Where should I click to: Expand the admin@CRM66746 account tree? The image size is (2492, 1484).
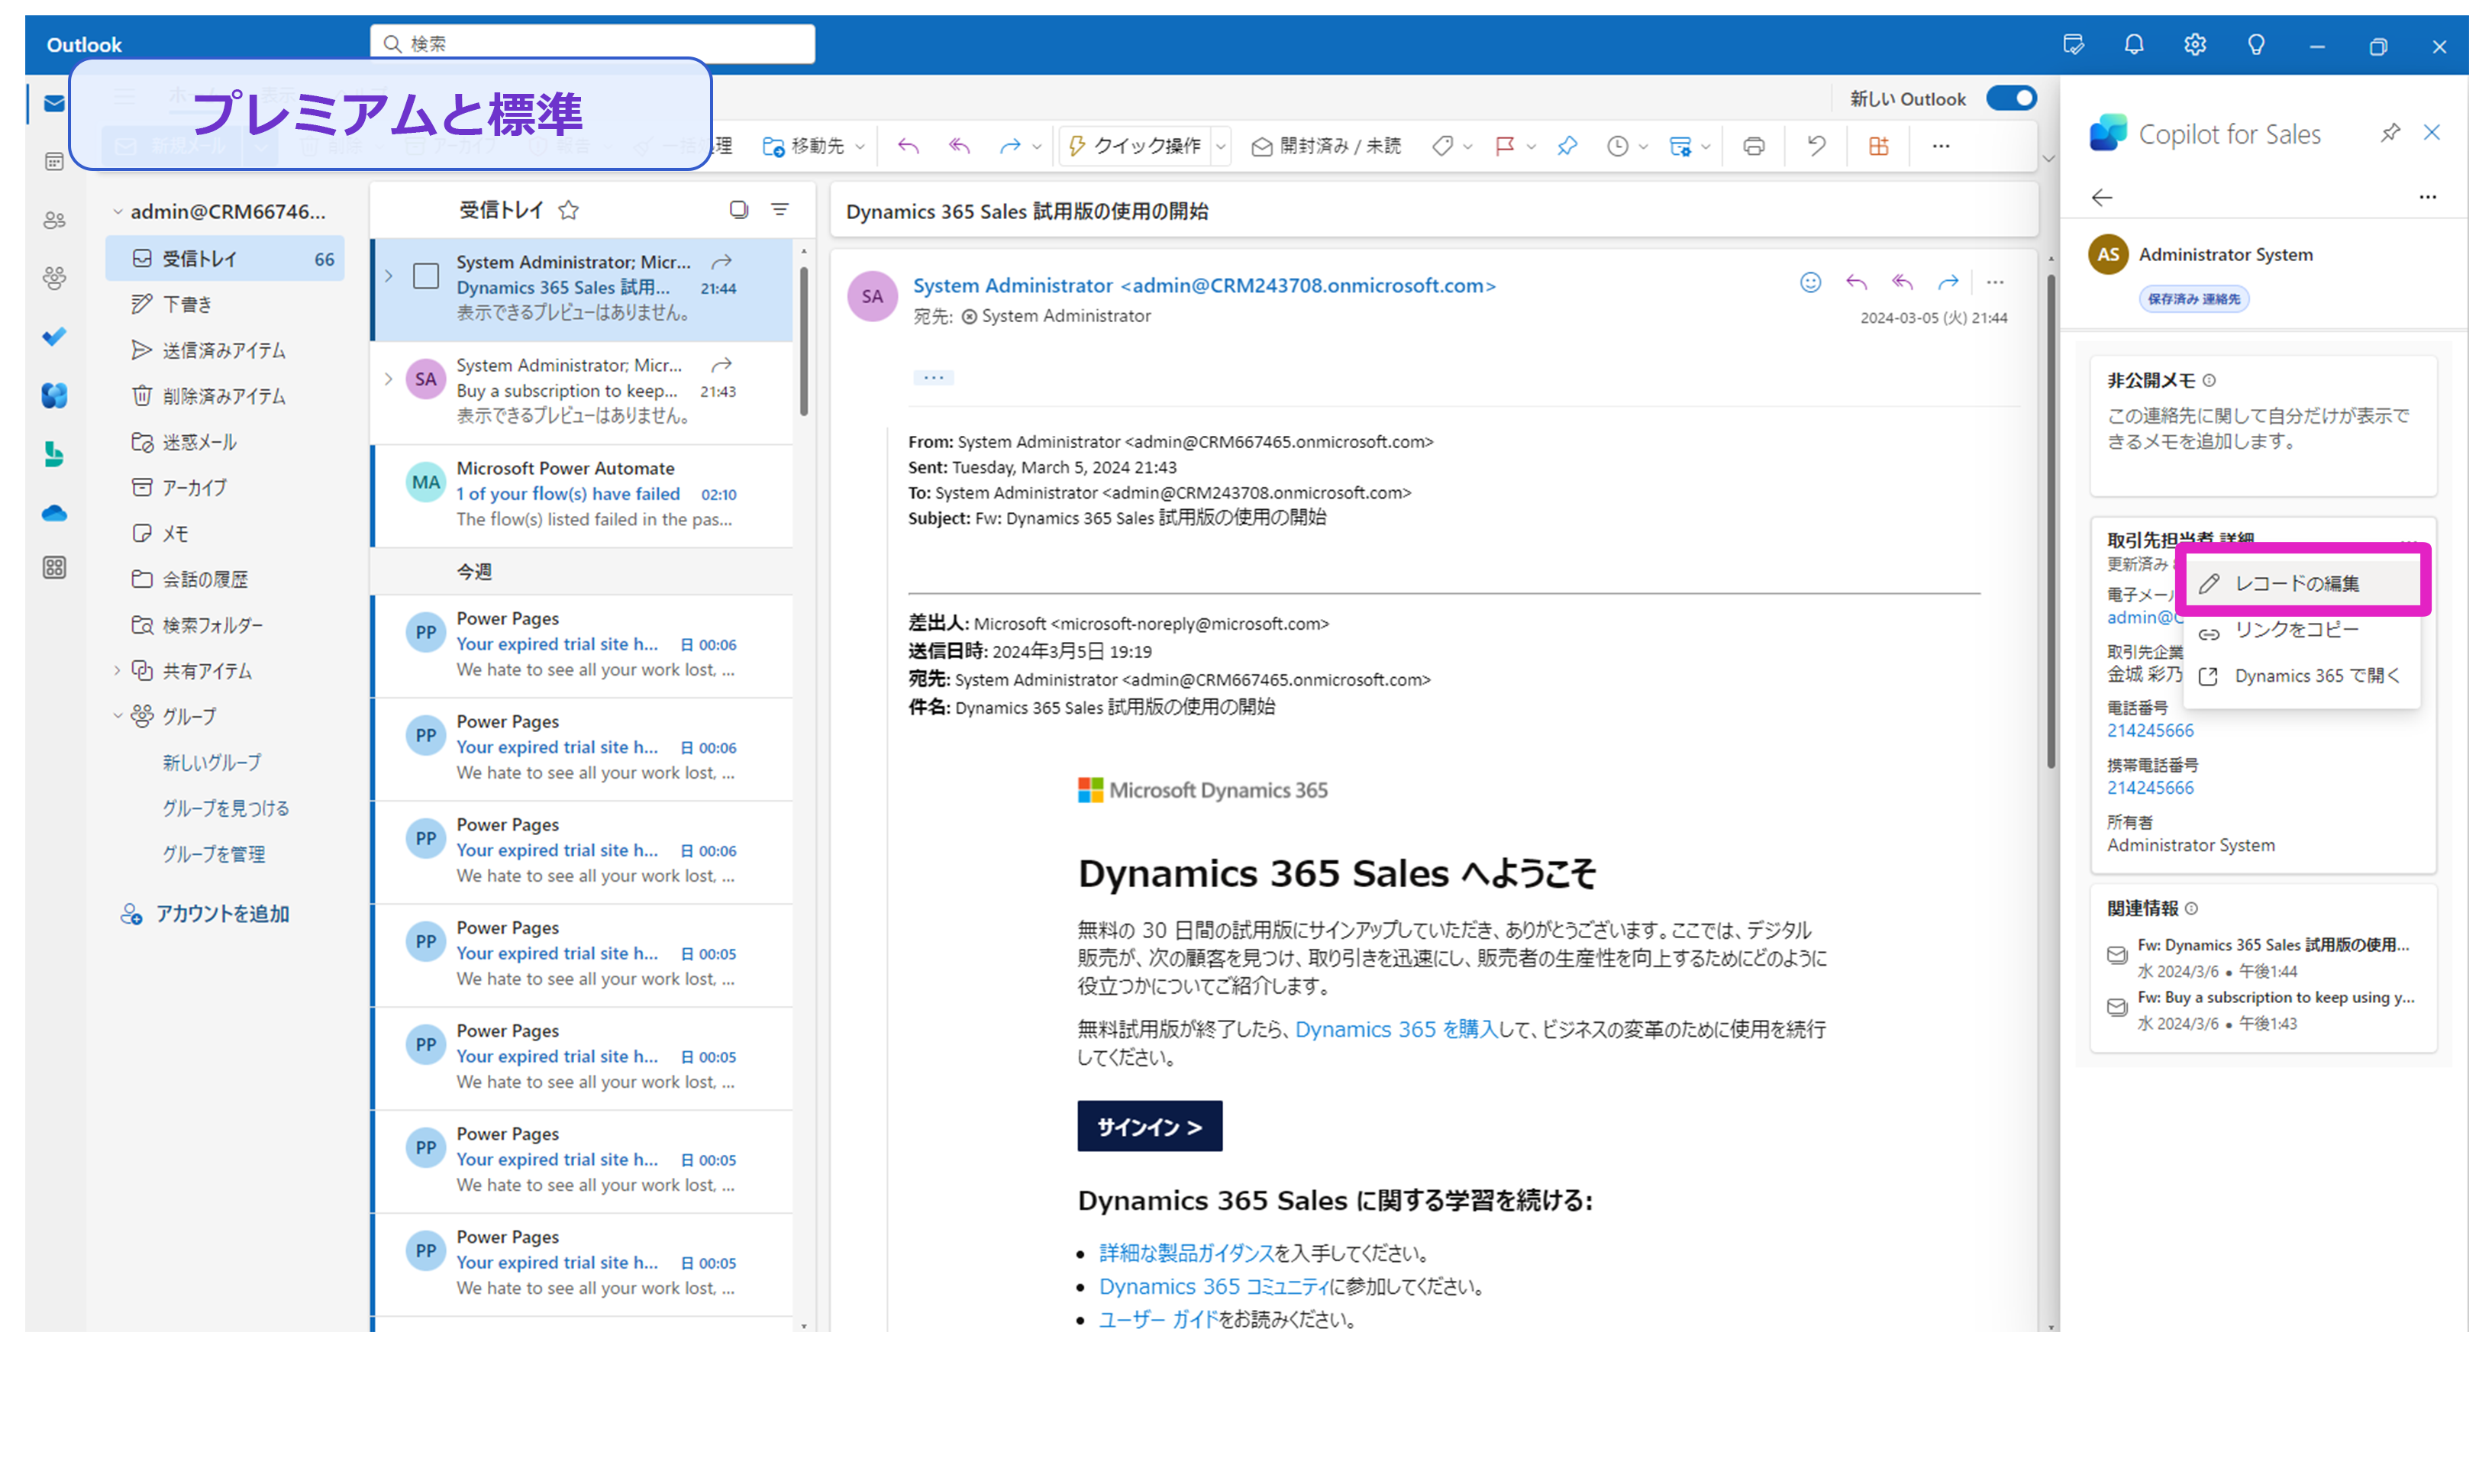(x=117, y=212)
